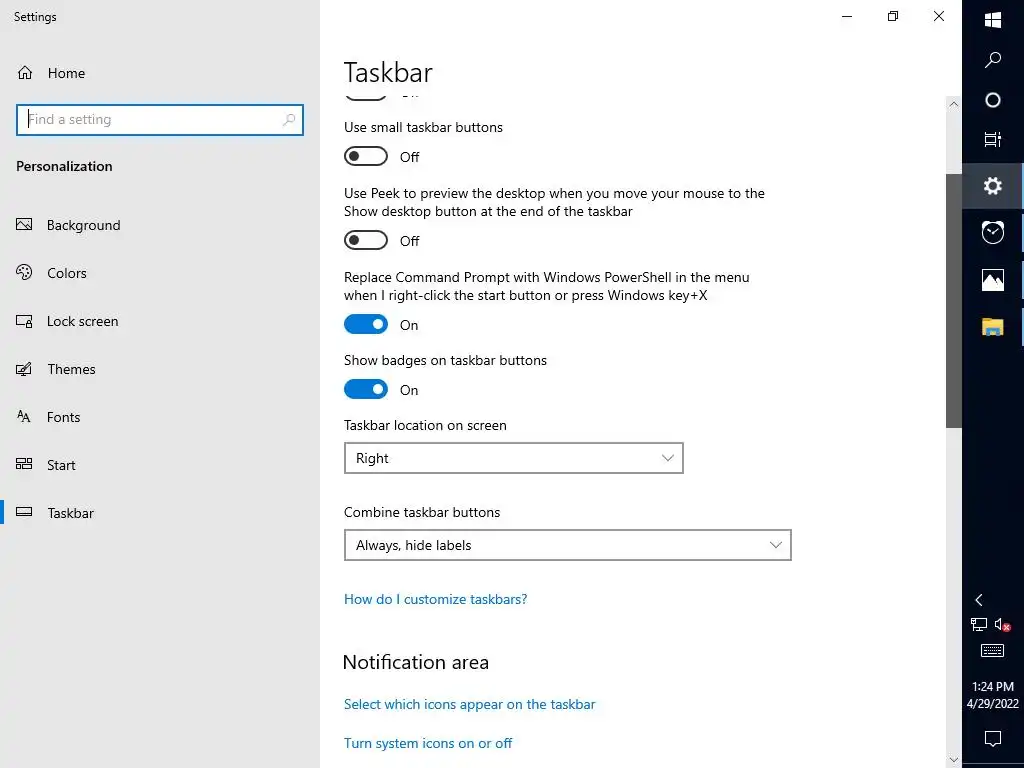
Task: Open "How do I customize taskbars?" link
Action: pos(435,599)
